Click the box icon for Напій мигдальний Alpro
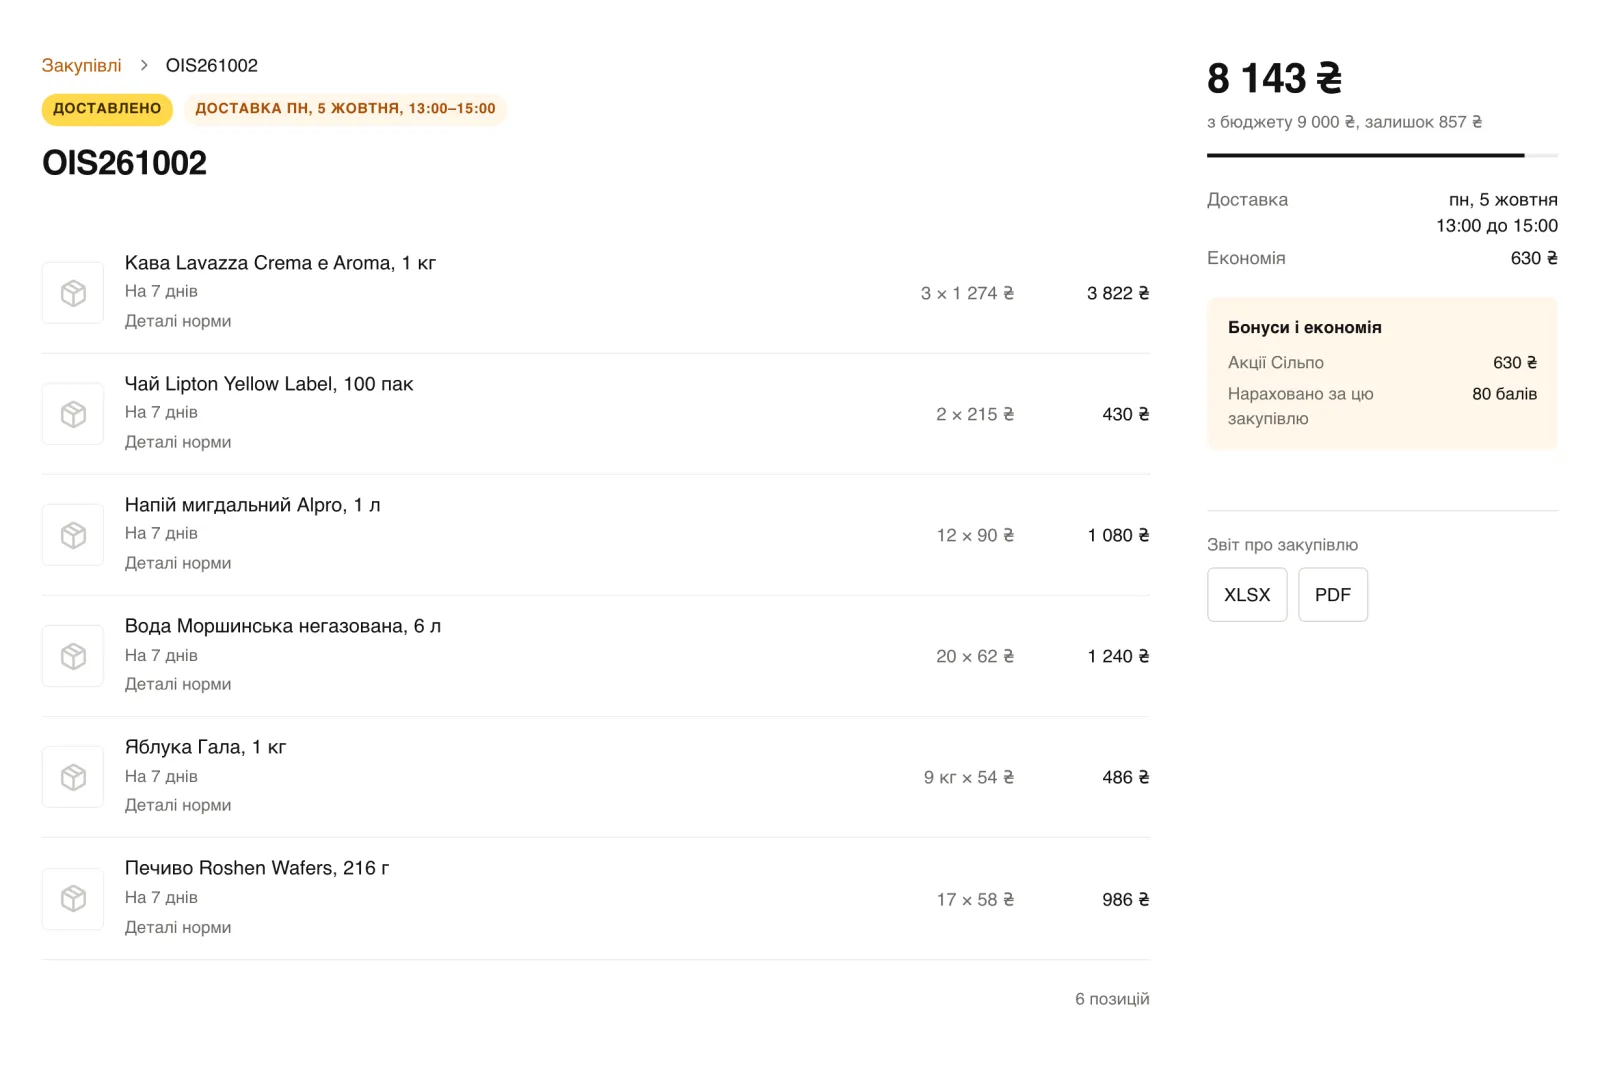Screen dimensions: 1600x1067 73,535
